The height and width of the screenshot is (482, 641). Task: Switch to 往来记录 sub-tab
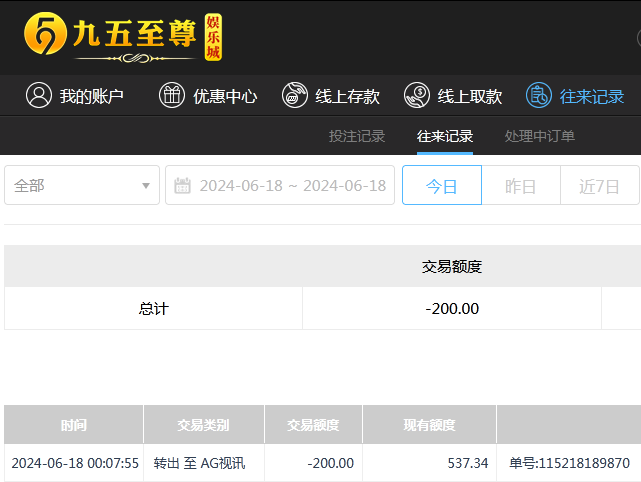(x=445, y=136)
